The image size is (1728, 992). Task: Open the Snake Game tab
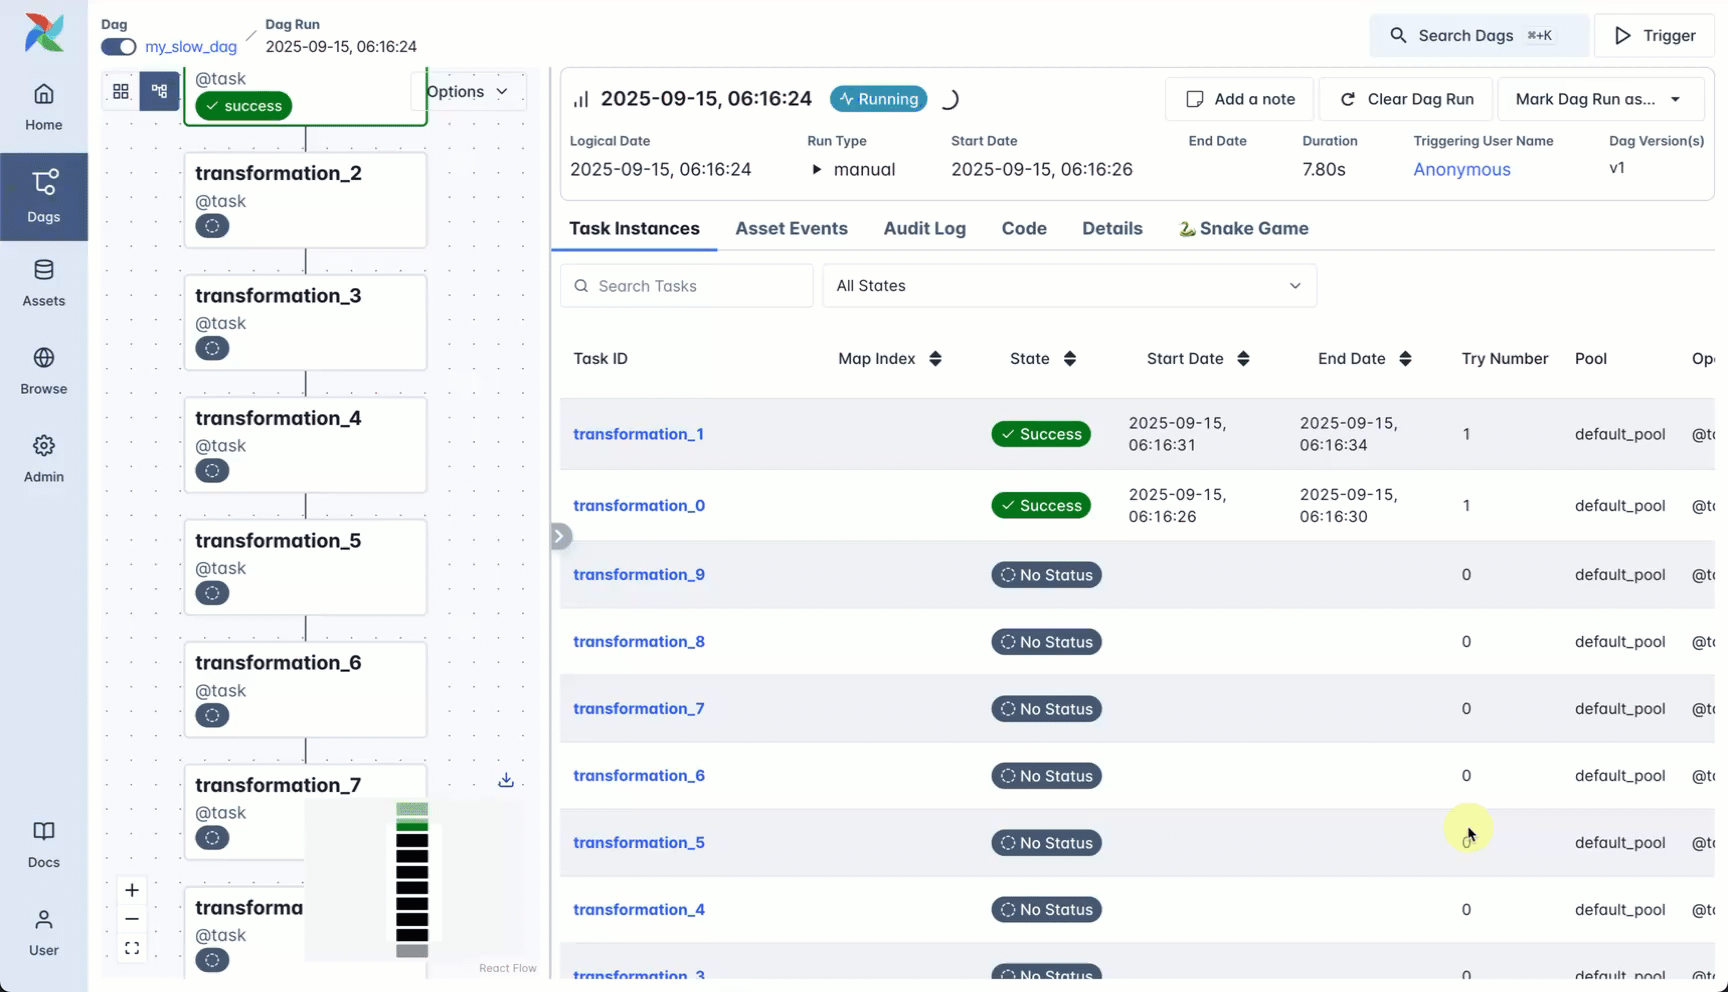point(1243,228)
